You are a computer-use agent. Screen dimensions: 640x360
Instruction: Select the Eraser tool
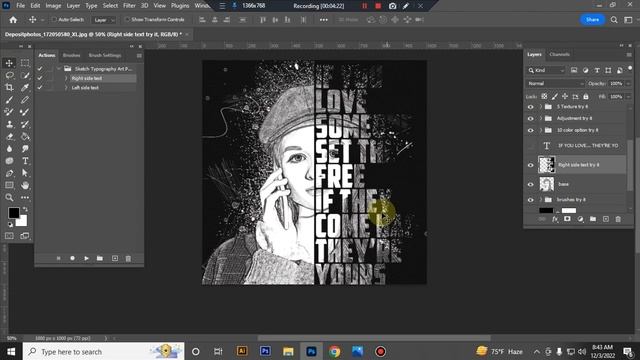9,136
